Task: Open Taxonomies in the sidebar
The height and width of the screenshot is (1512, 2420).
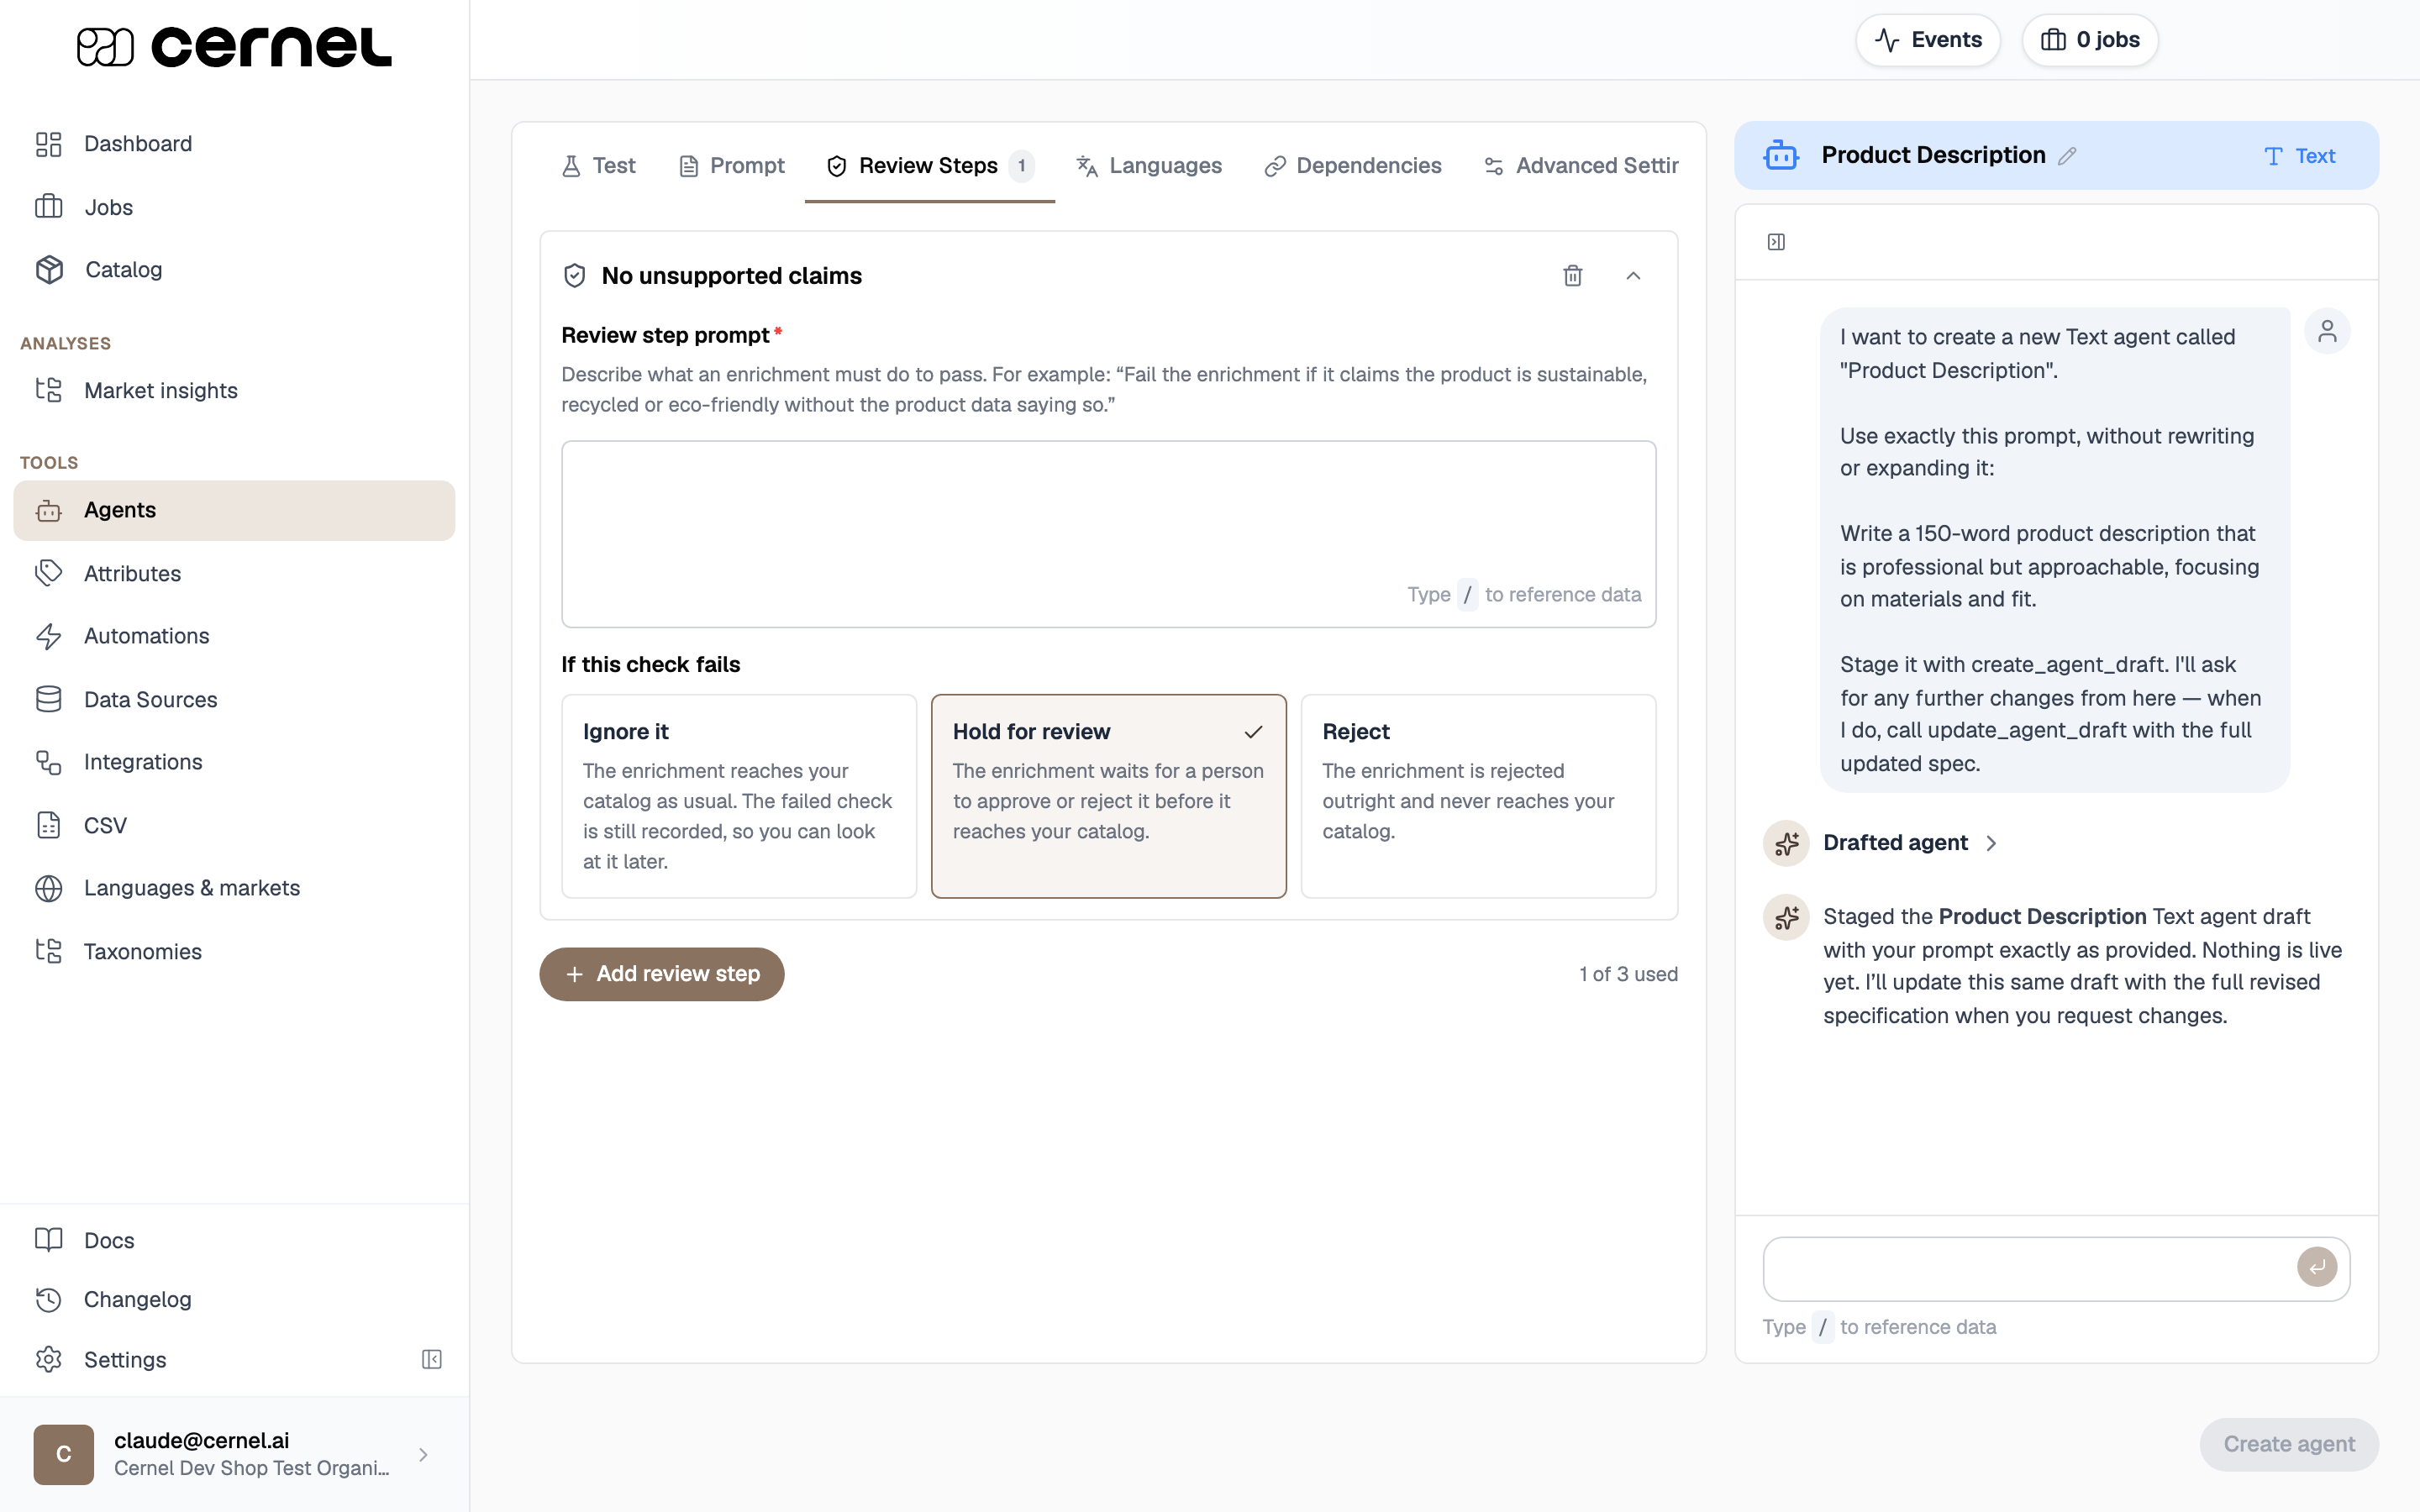Action: (x=234, y=951)
